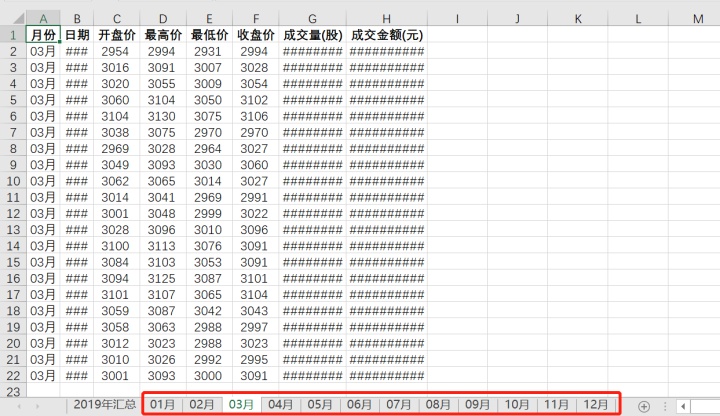Click opening price cell 3100

117,246
